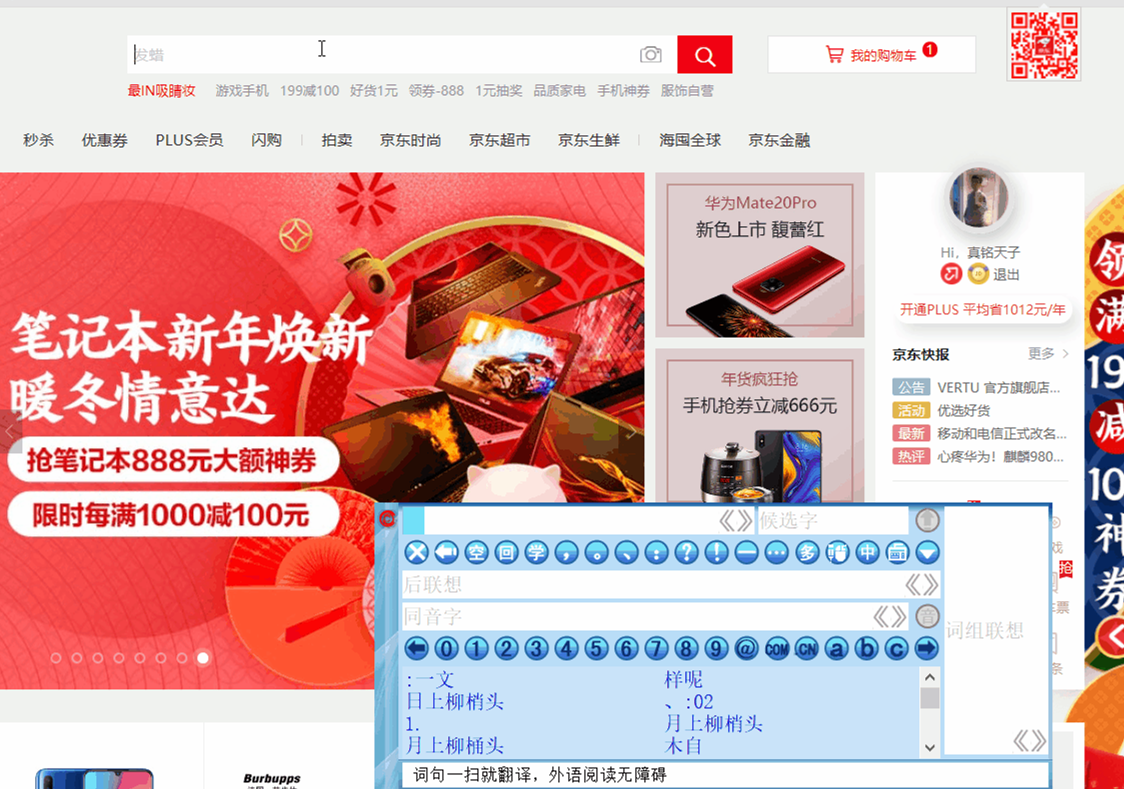This screenshot has height=789, width=1124.
Task: Insert .COM from the input panel
Action: [776, 649]
